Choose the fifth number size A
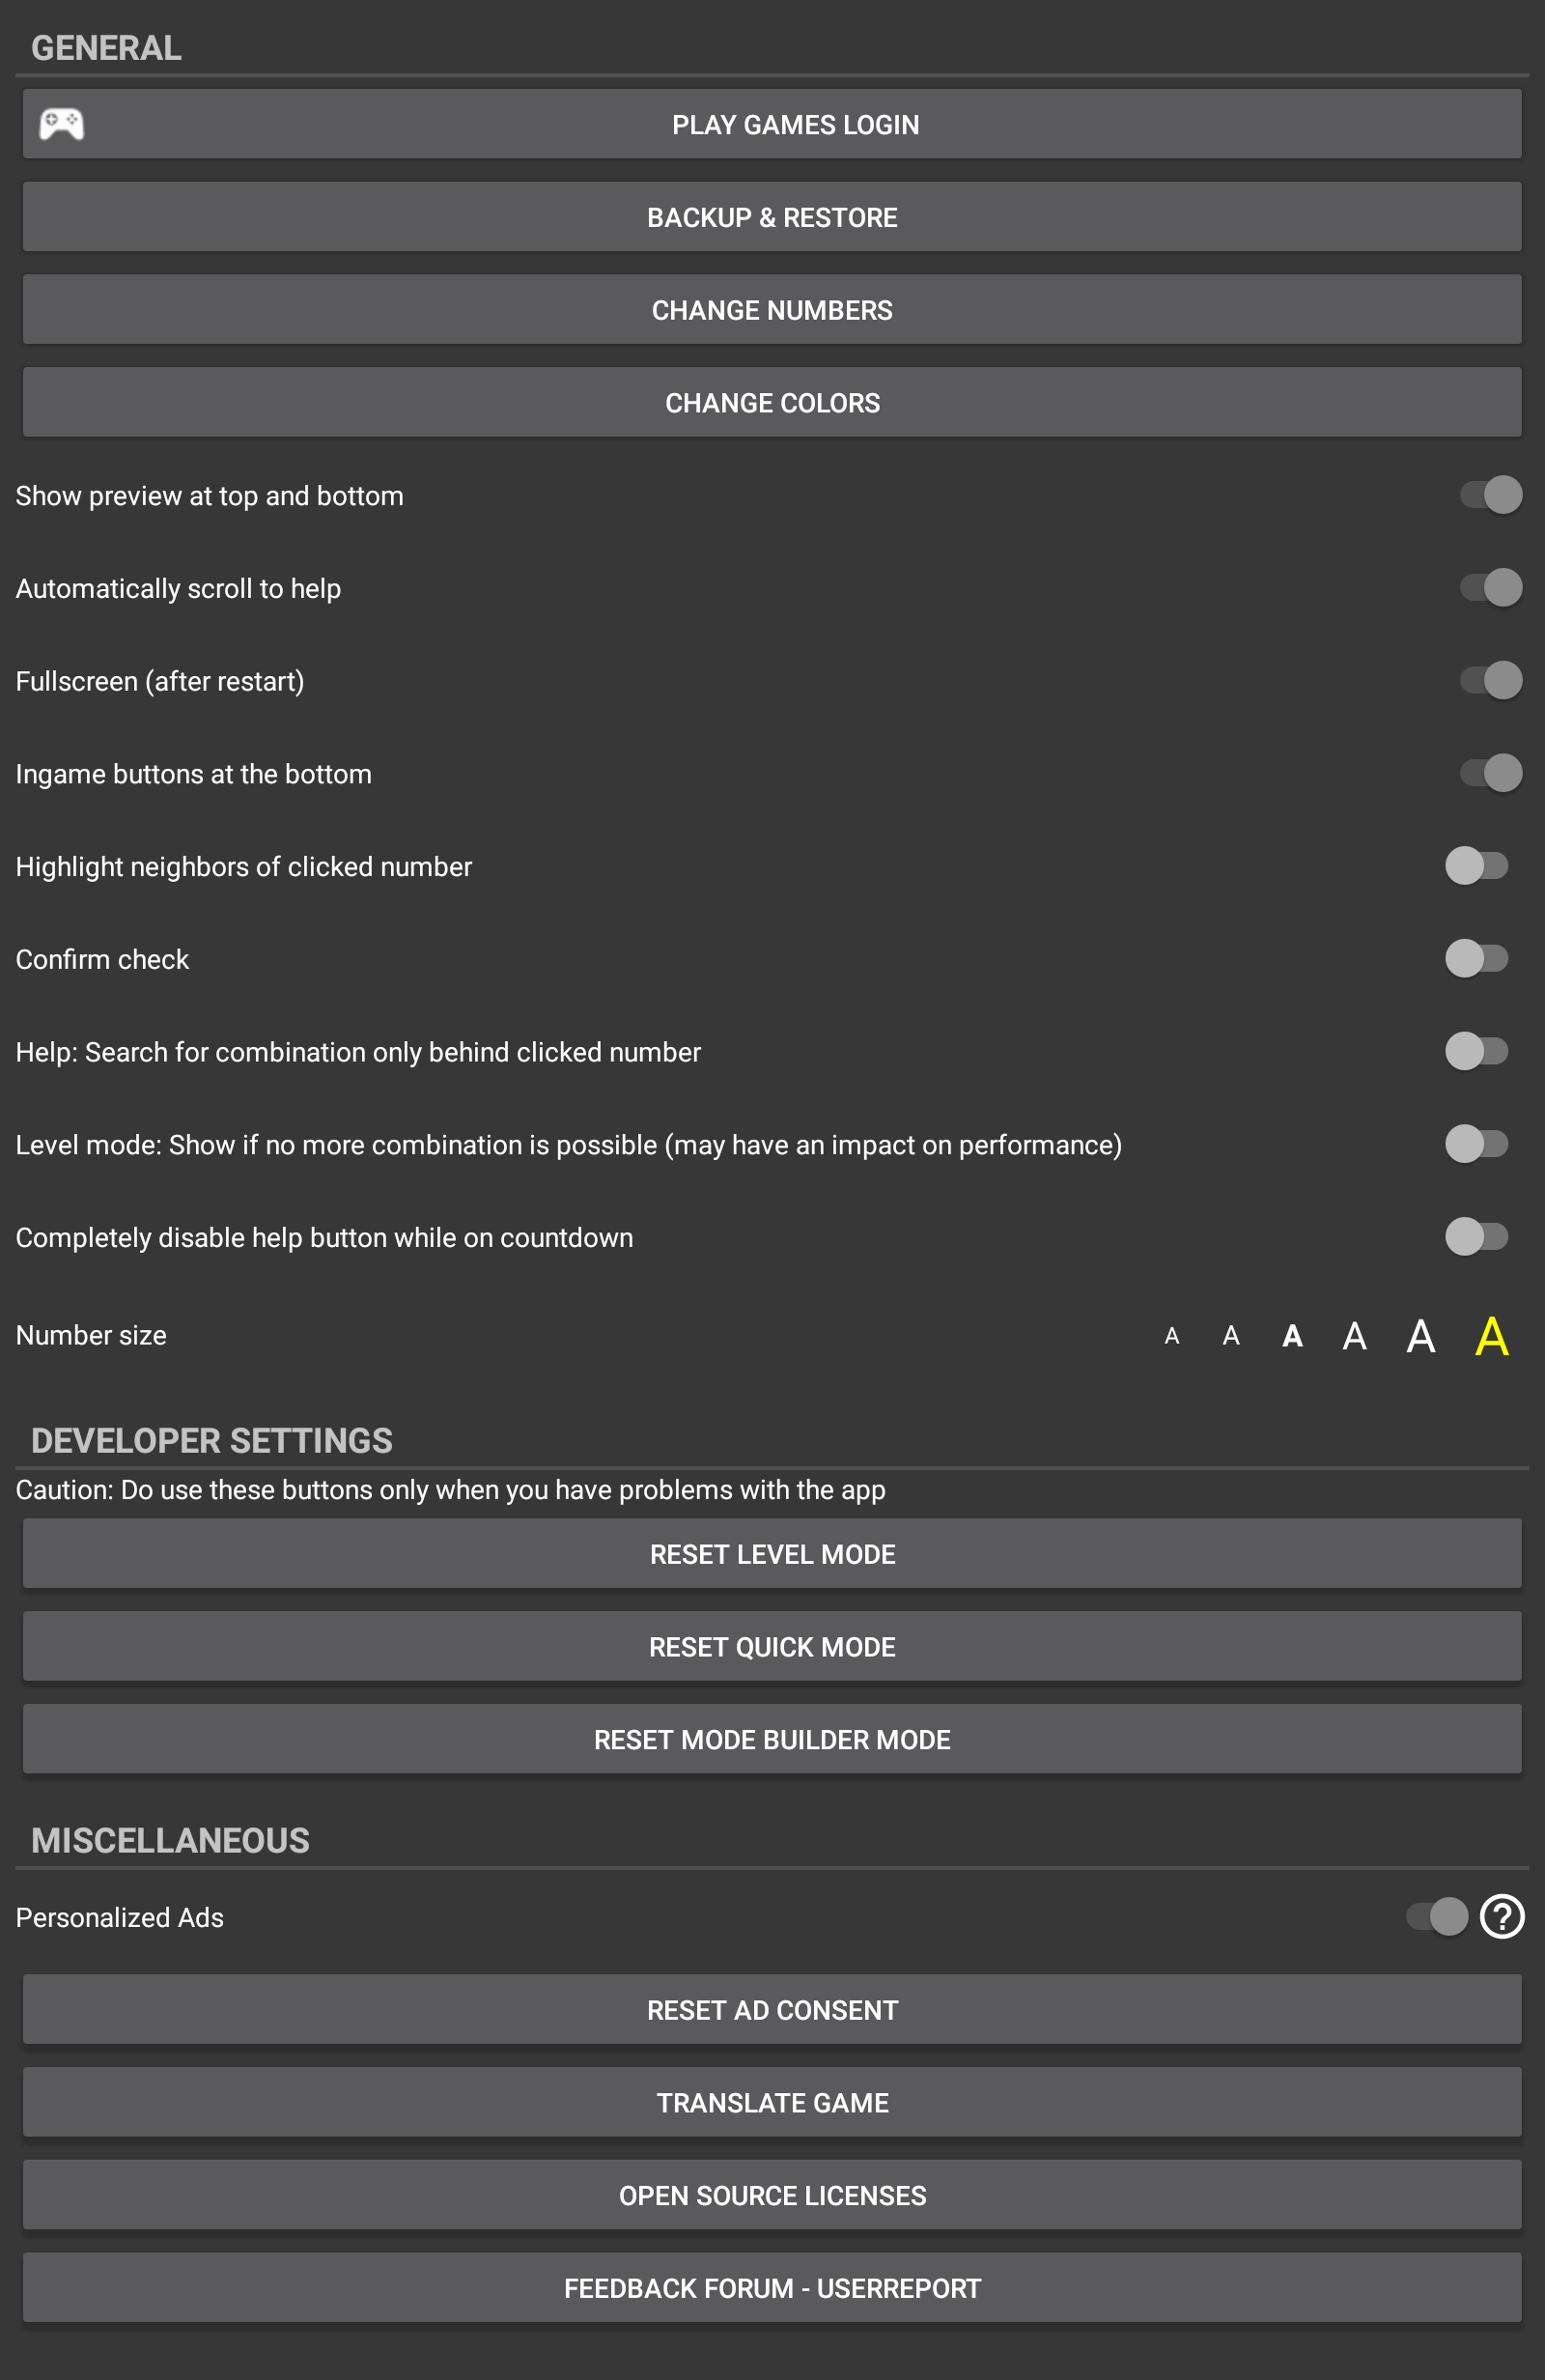The width and height of the screenshot is (1545, 2380). click(x=1421, y=1336)
